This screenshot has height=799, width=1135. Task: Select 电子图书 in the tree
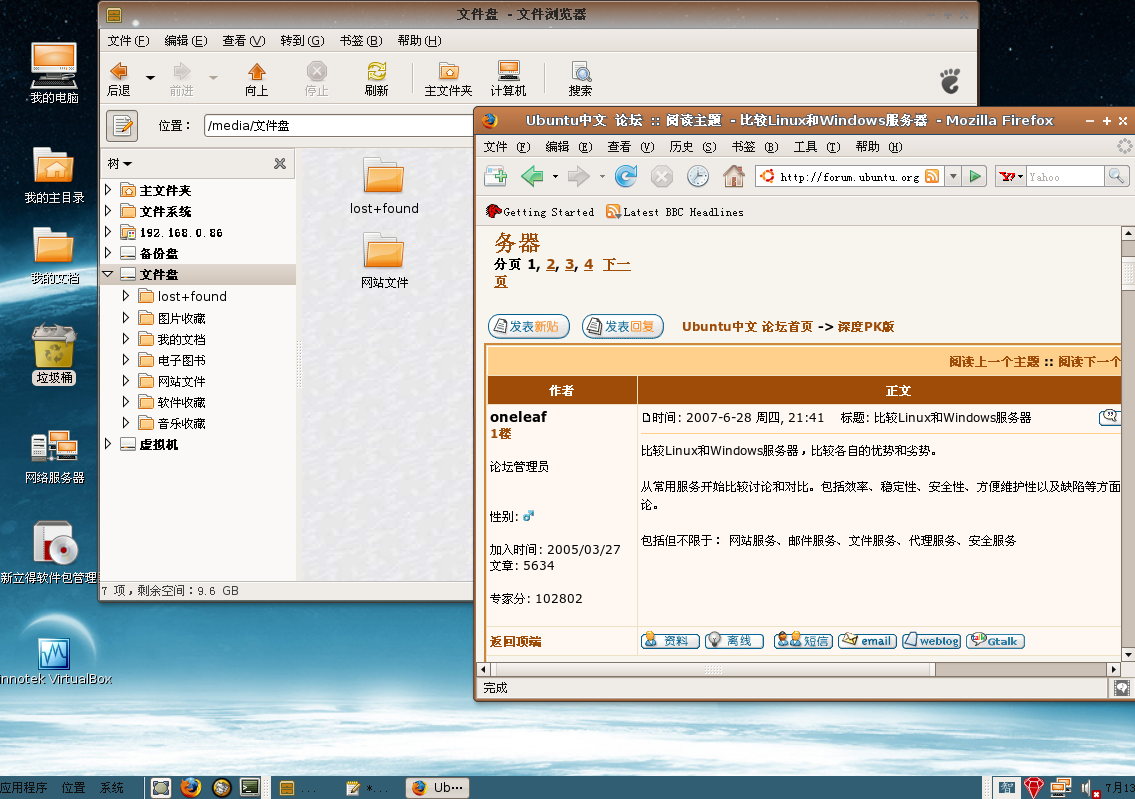(181, 360)
